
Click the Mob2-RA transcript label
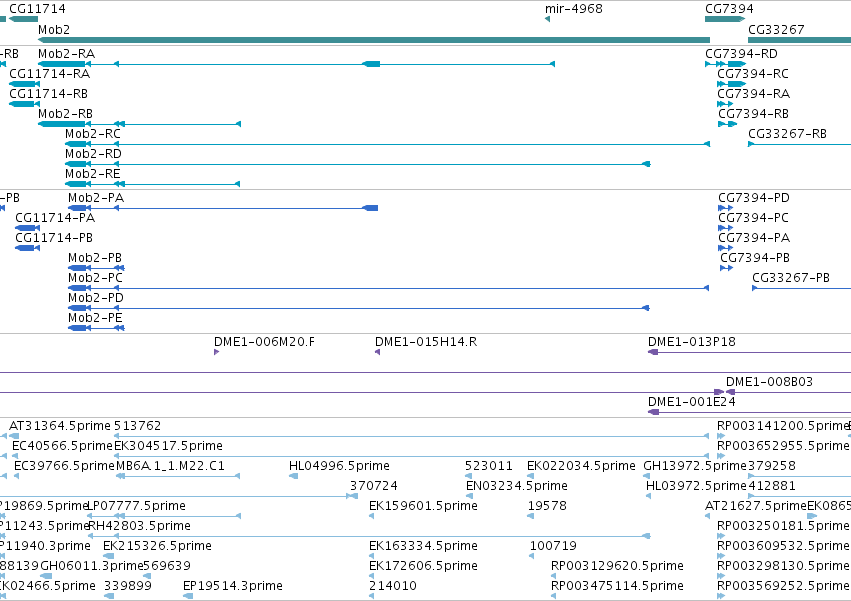tap(66, 54)
